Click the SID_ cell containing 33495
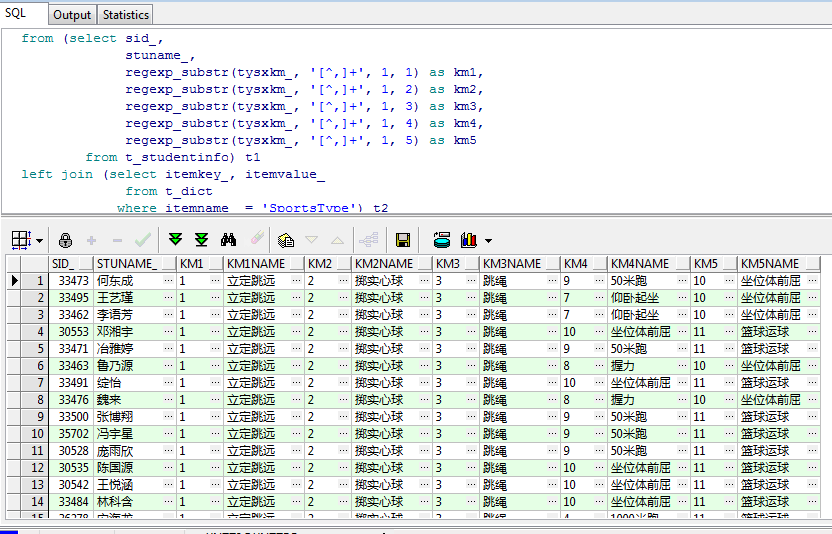Screen dimensions: 832x534 [x=72, y=298]
